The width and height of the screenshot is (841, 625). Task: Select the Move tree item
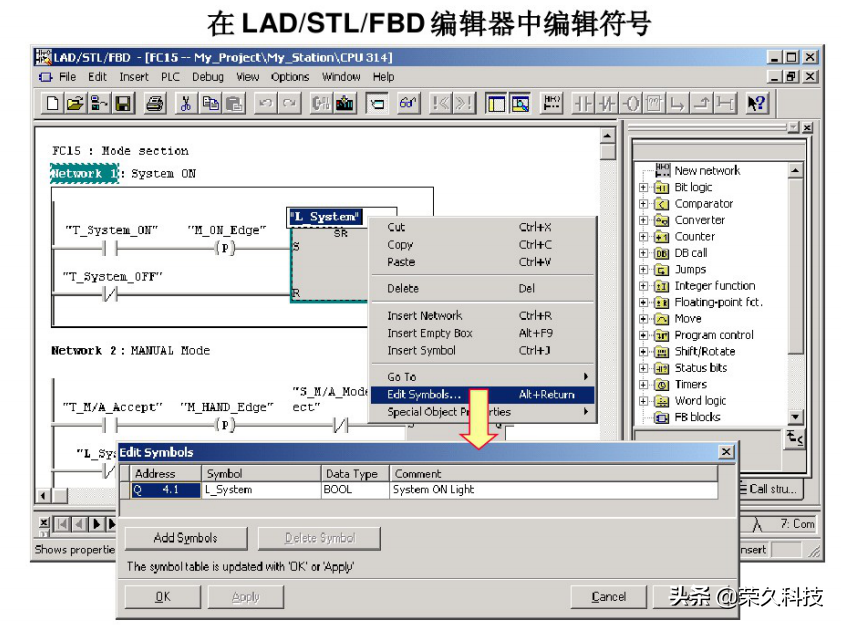pos(688,319)
